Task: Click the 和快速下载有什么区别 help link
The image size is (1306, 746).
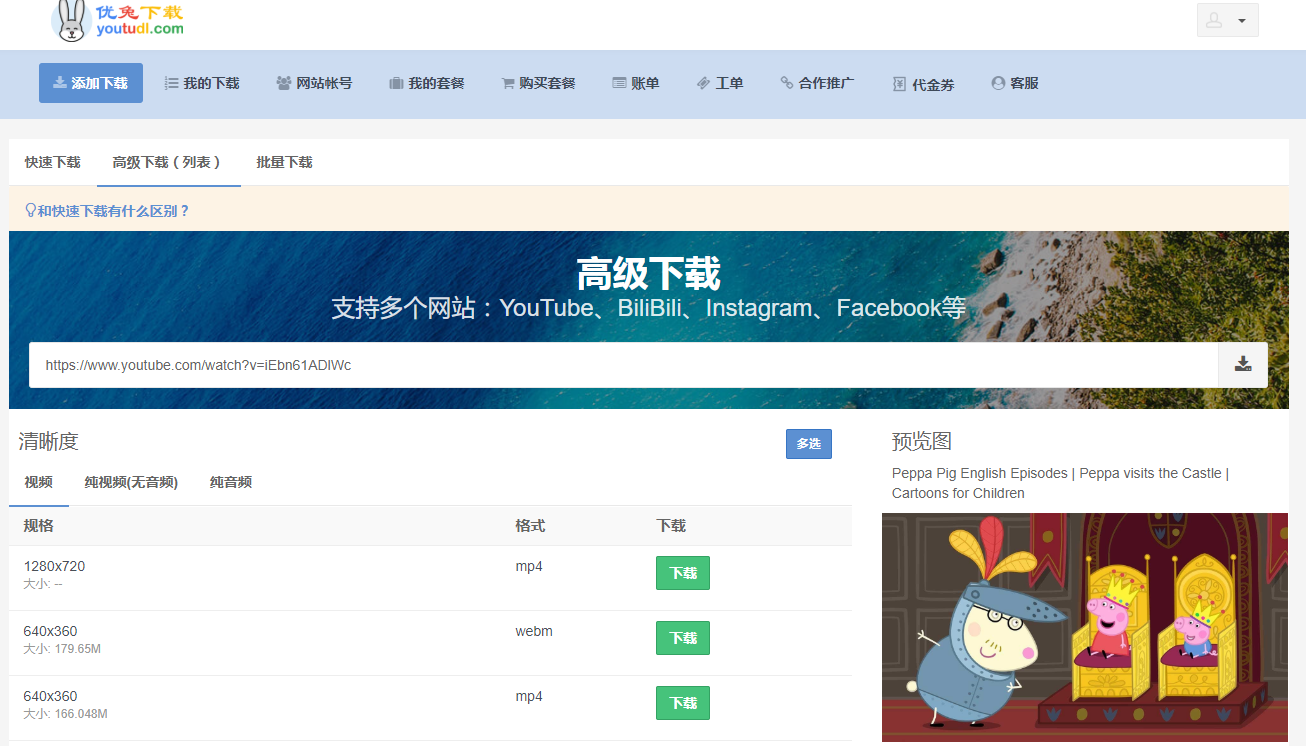Action: (107, 211)
